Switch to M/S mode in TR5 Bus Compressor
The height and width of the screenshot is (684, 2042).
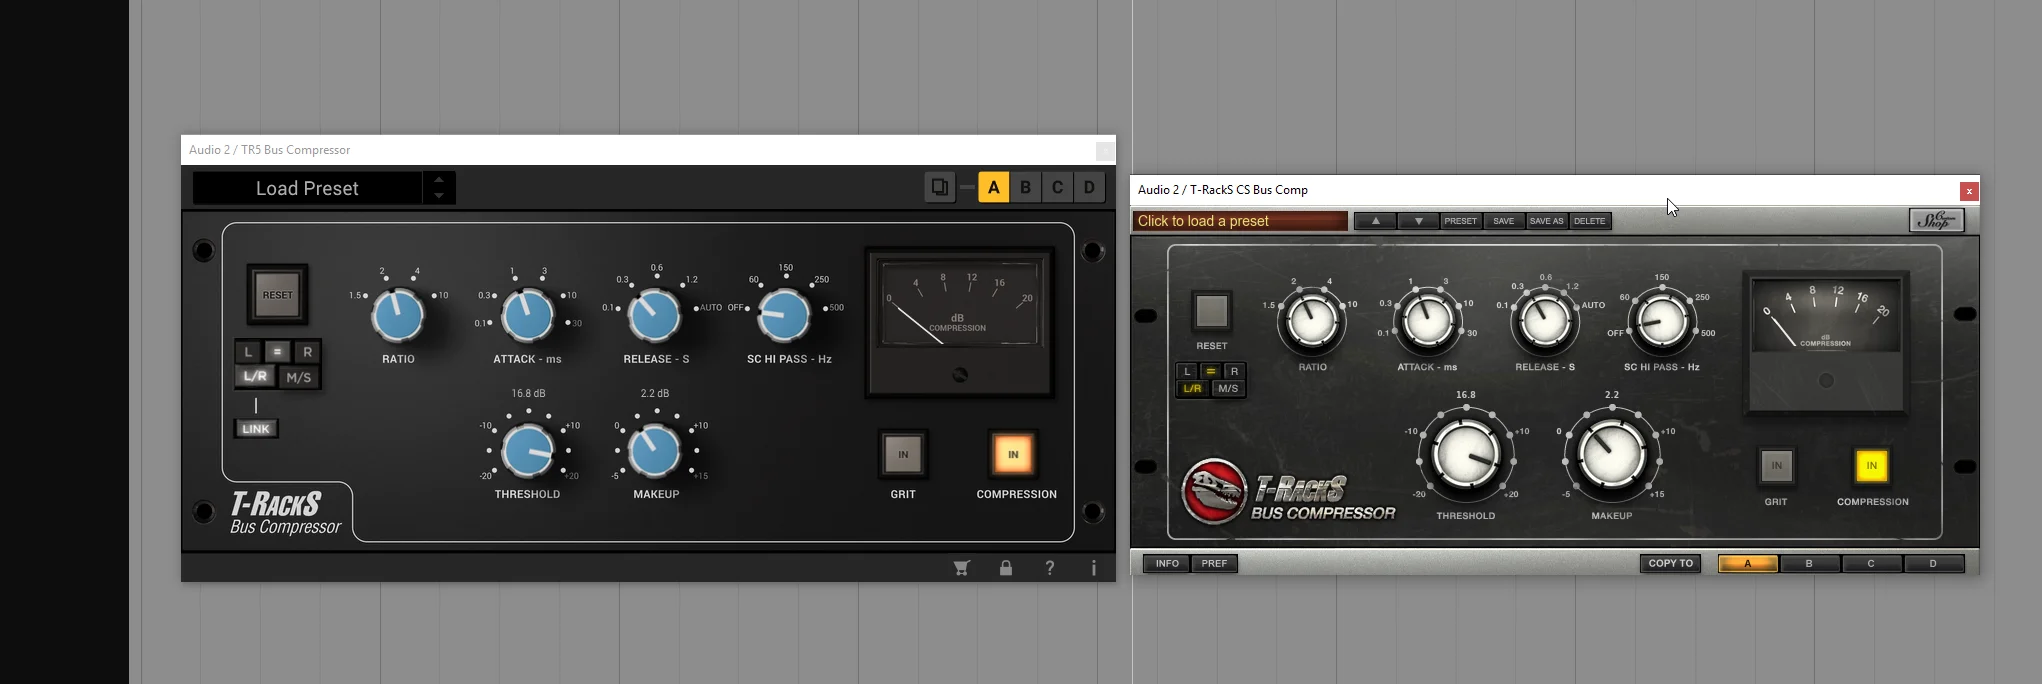point(299,377)
